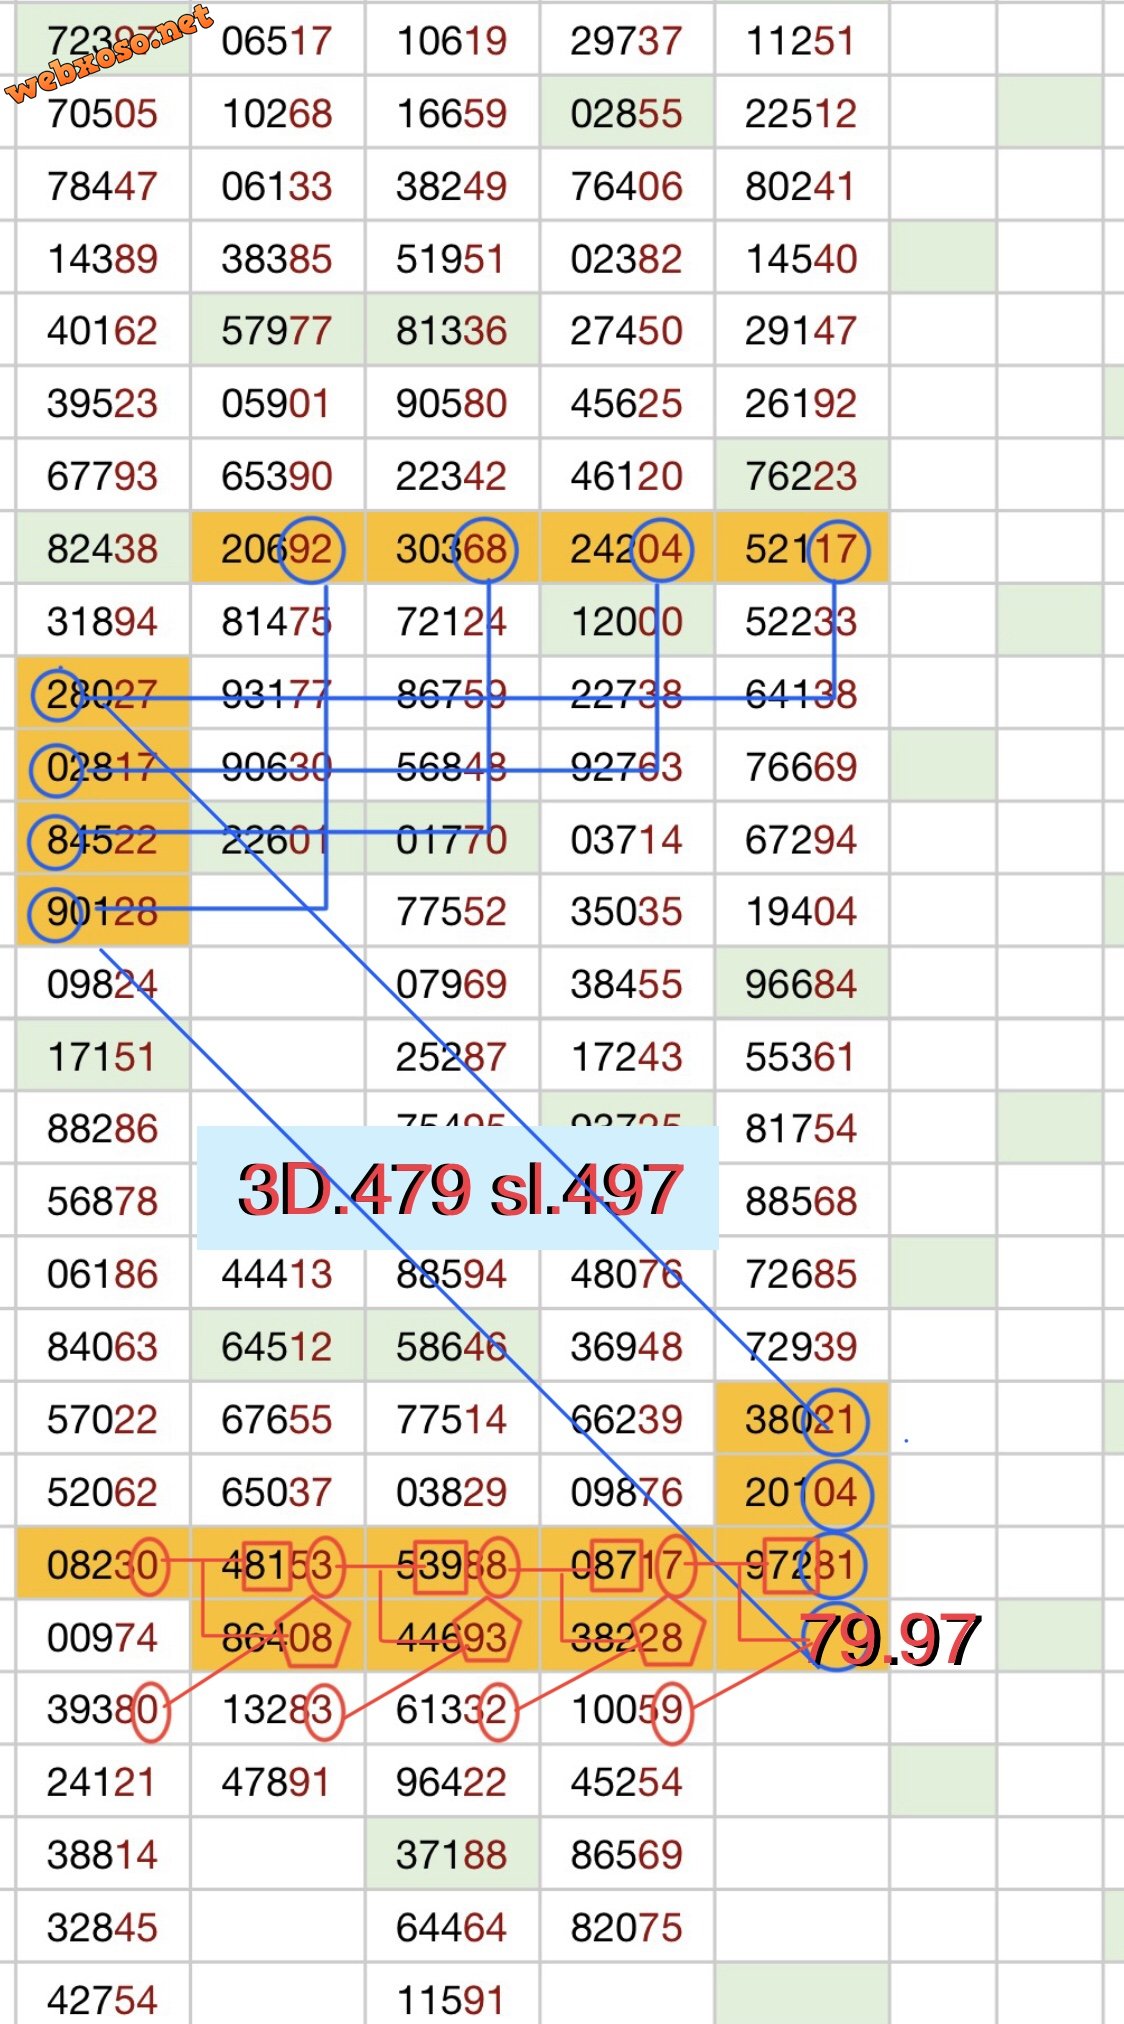The width and height of the screenshot is (1124, 2024).
Task: Click cell 88568
Action: (801, 1201)
